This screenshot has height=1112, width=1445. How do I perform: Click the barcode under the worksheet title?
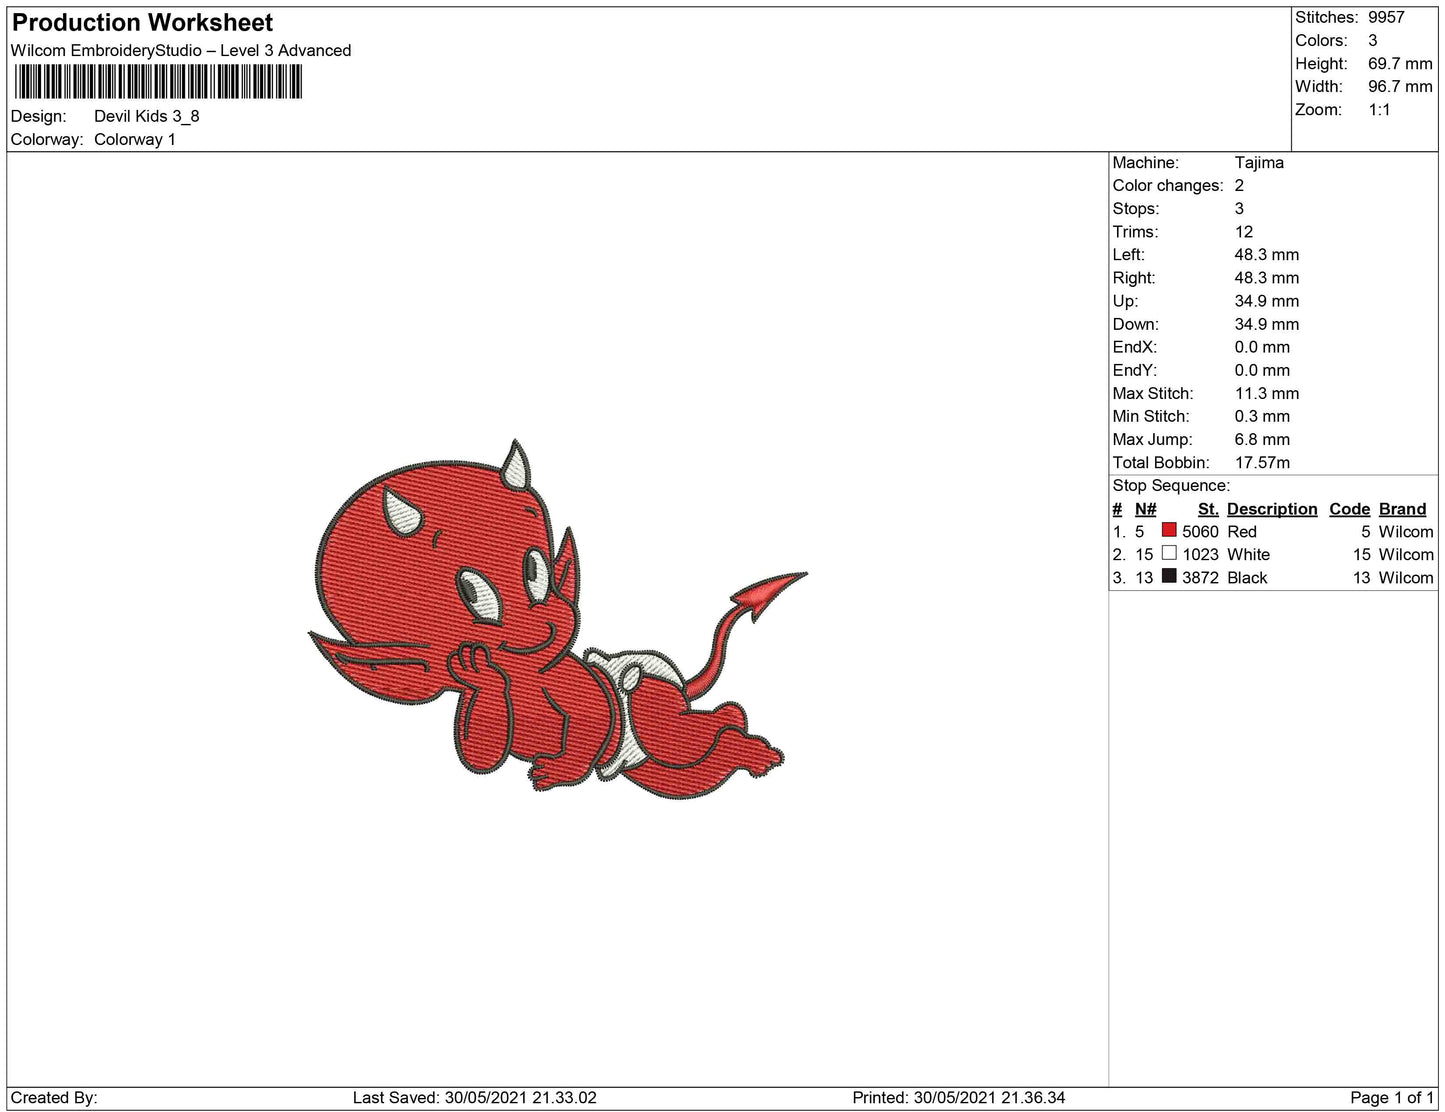point(157,82)
